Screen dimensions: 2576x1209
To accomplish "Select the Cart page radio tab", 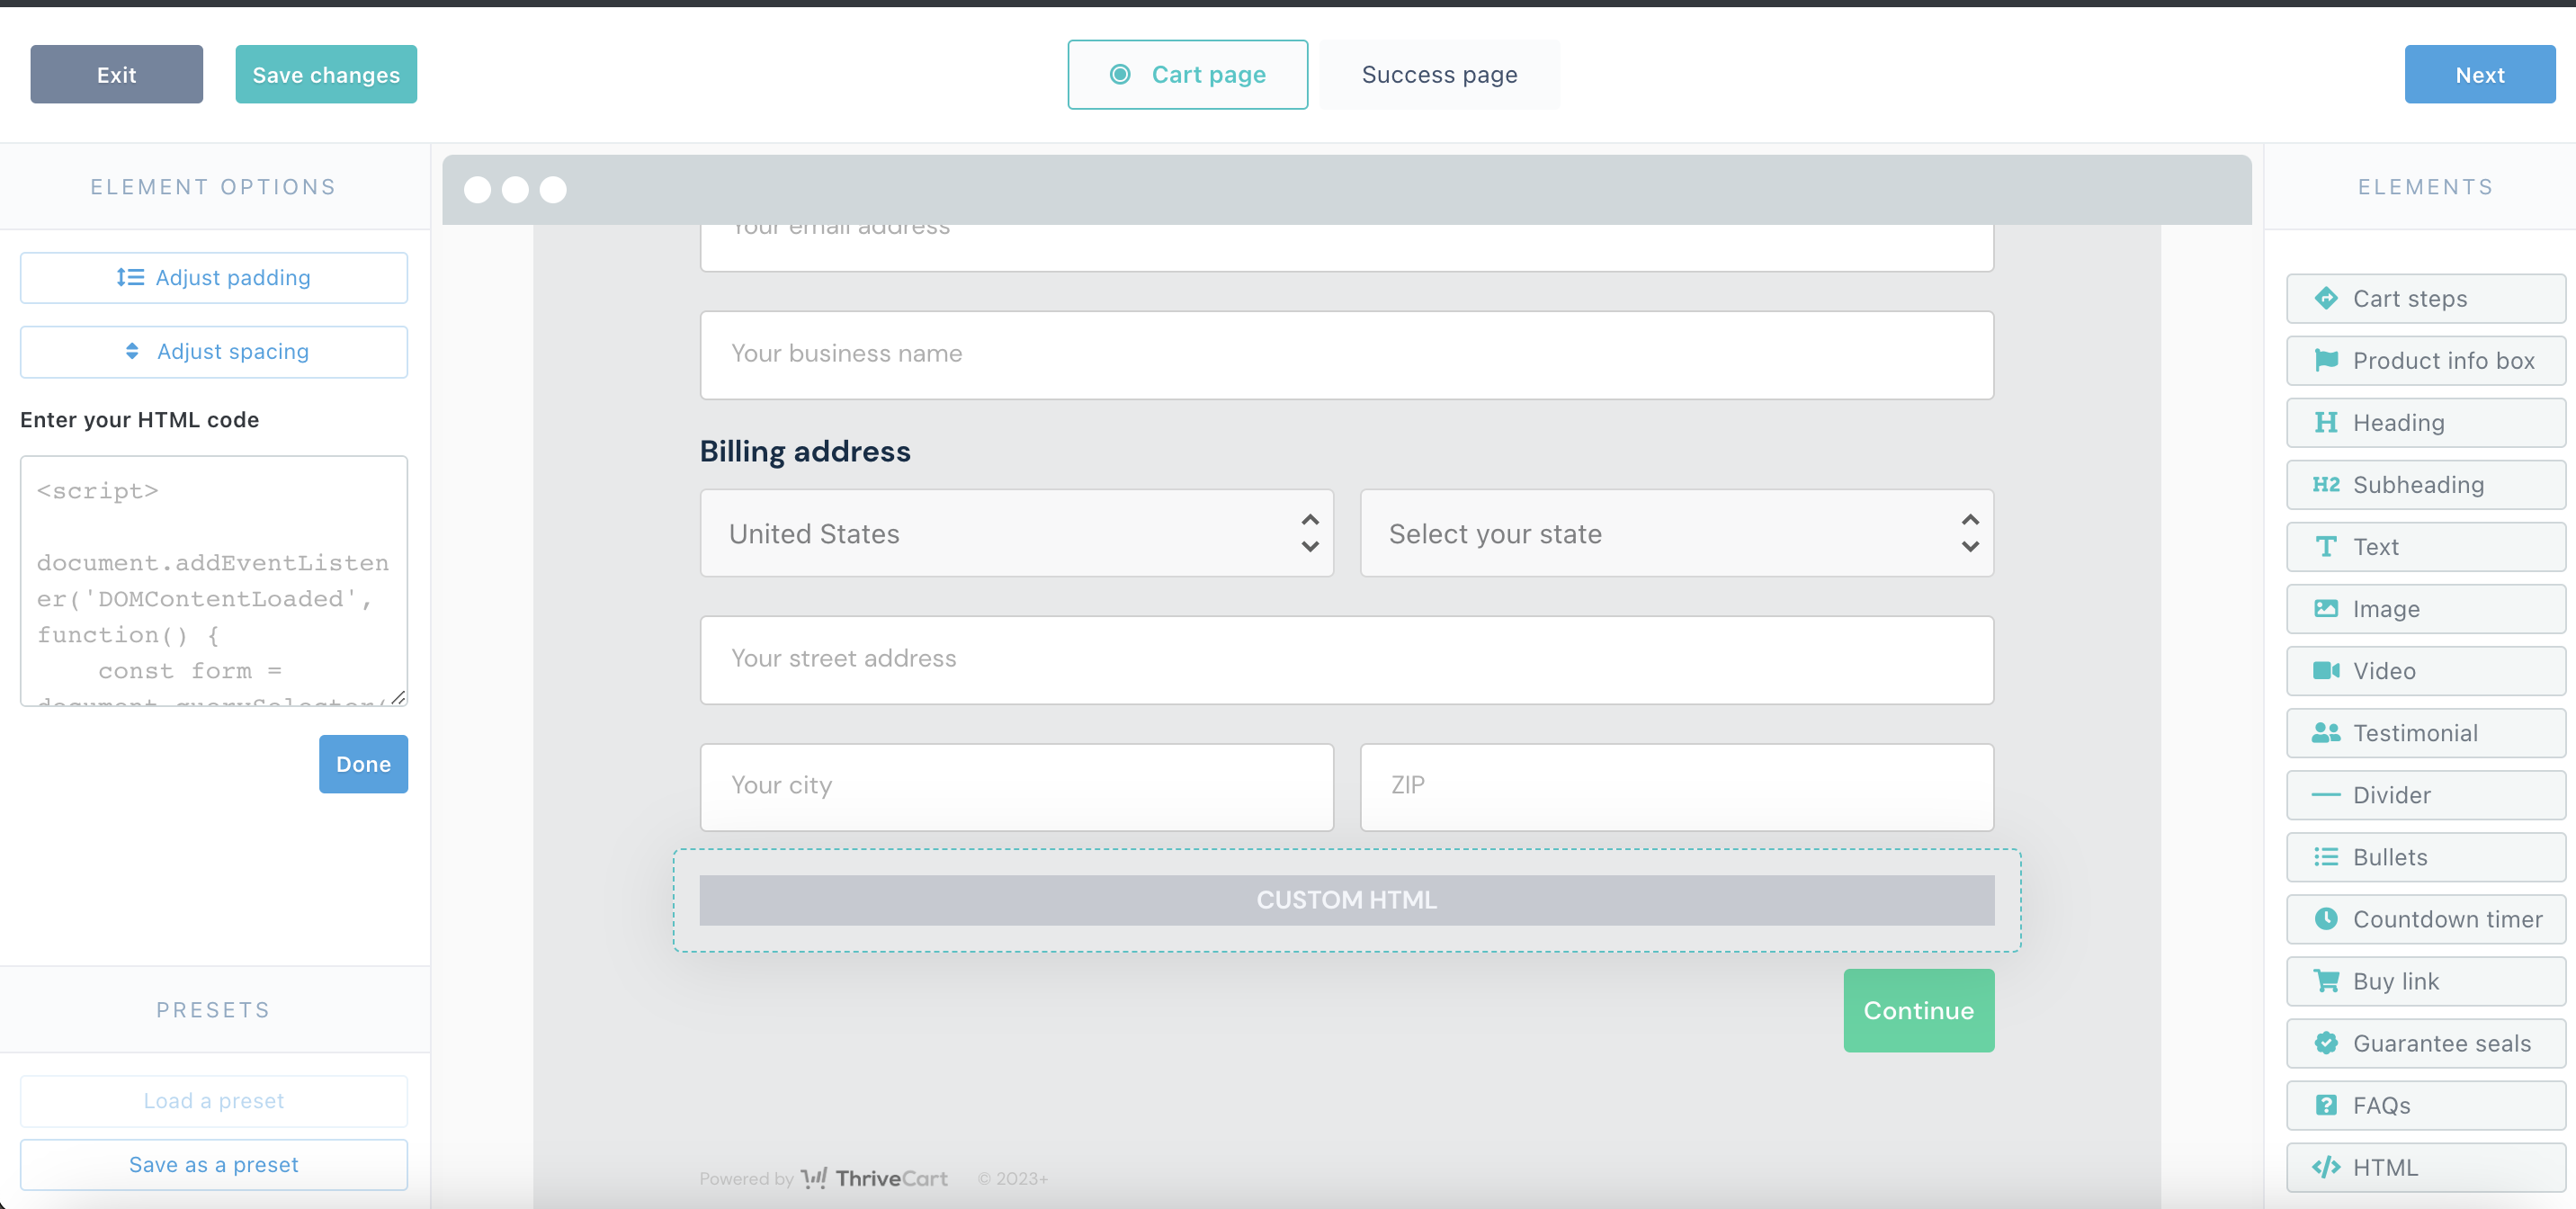I will [x=1187, y=75].
